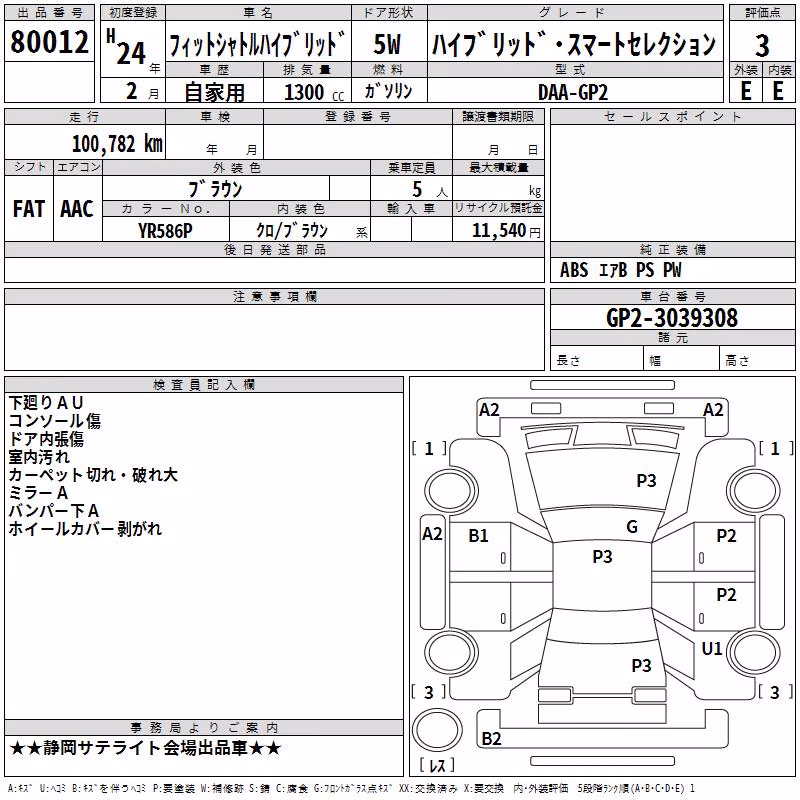Click inspector note 下廻りAU
Image resolution: width=800 pixels, height=800 pixels.
click(46, 403)
